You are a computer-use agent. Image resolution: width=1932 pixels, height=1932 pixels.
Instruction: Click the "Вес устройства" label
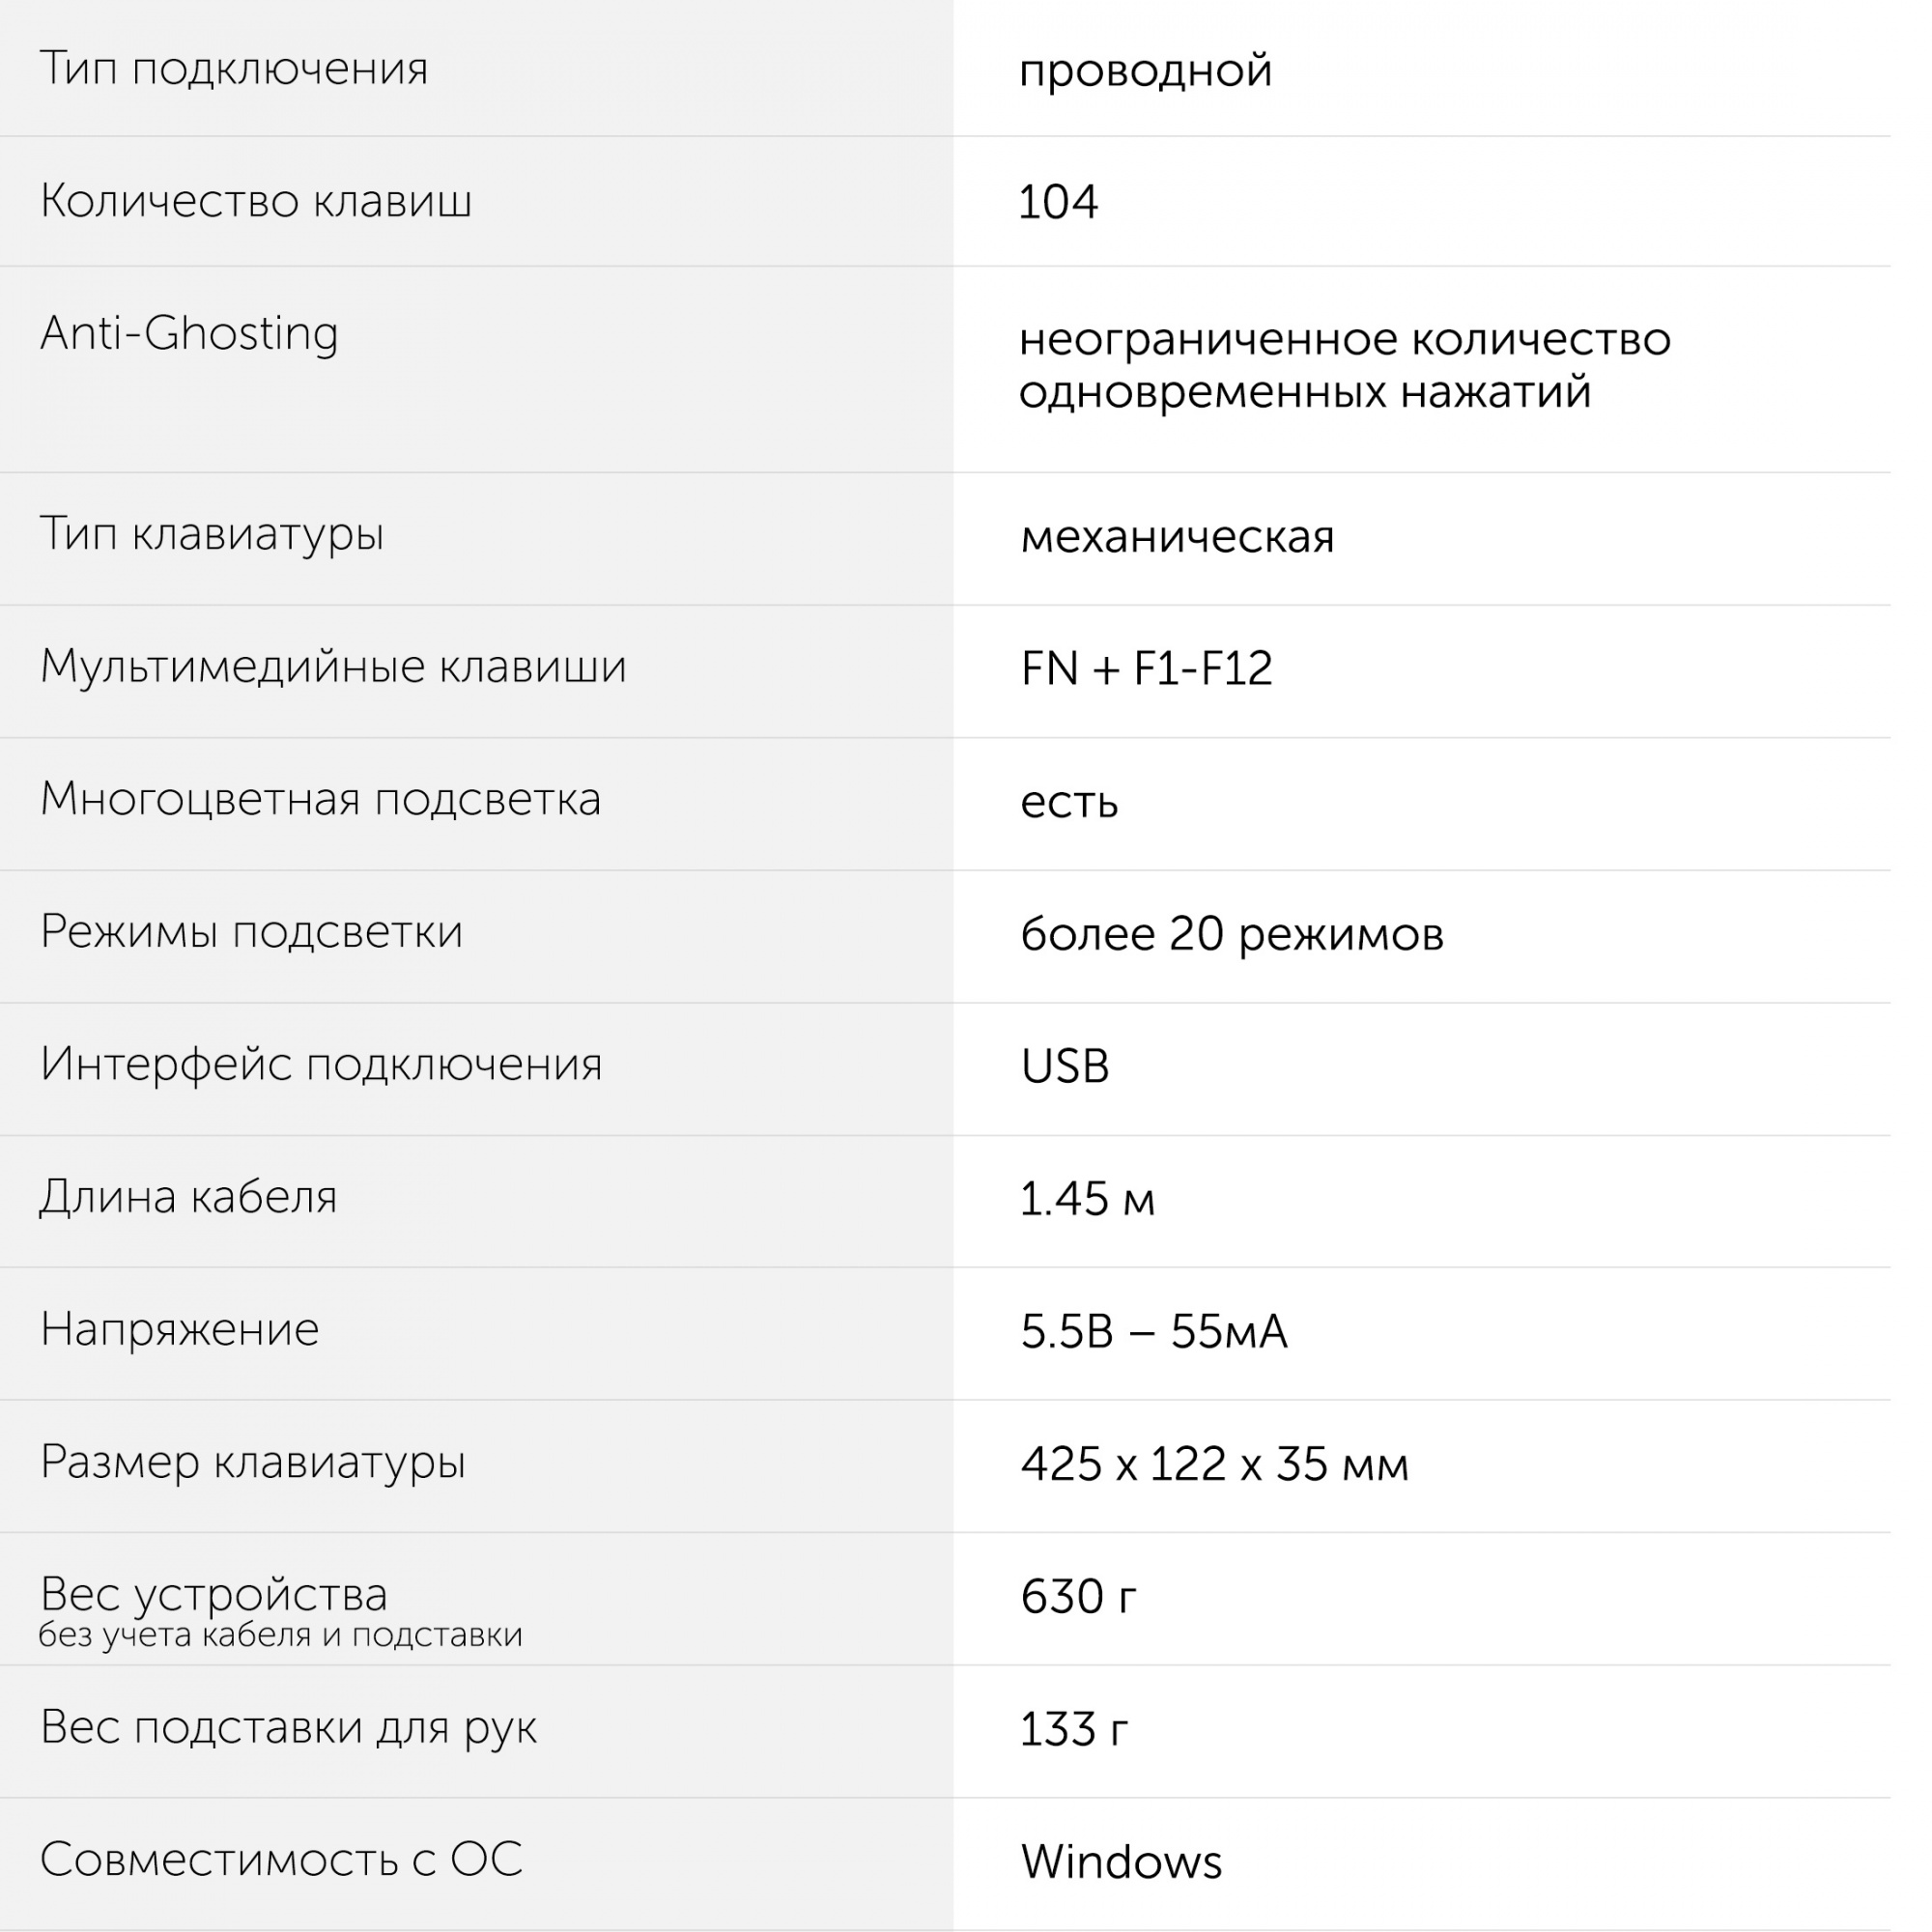coord(213,1594)
